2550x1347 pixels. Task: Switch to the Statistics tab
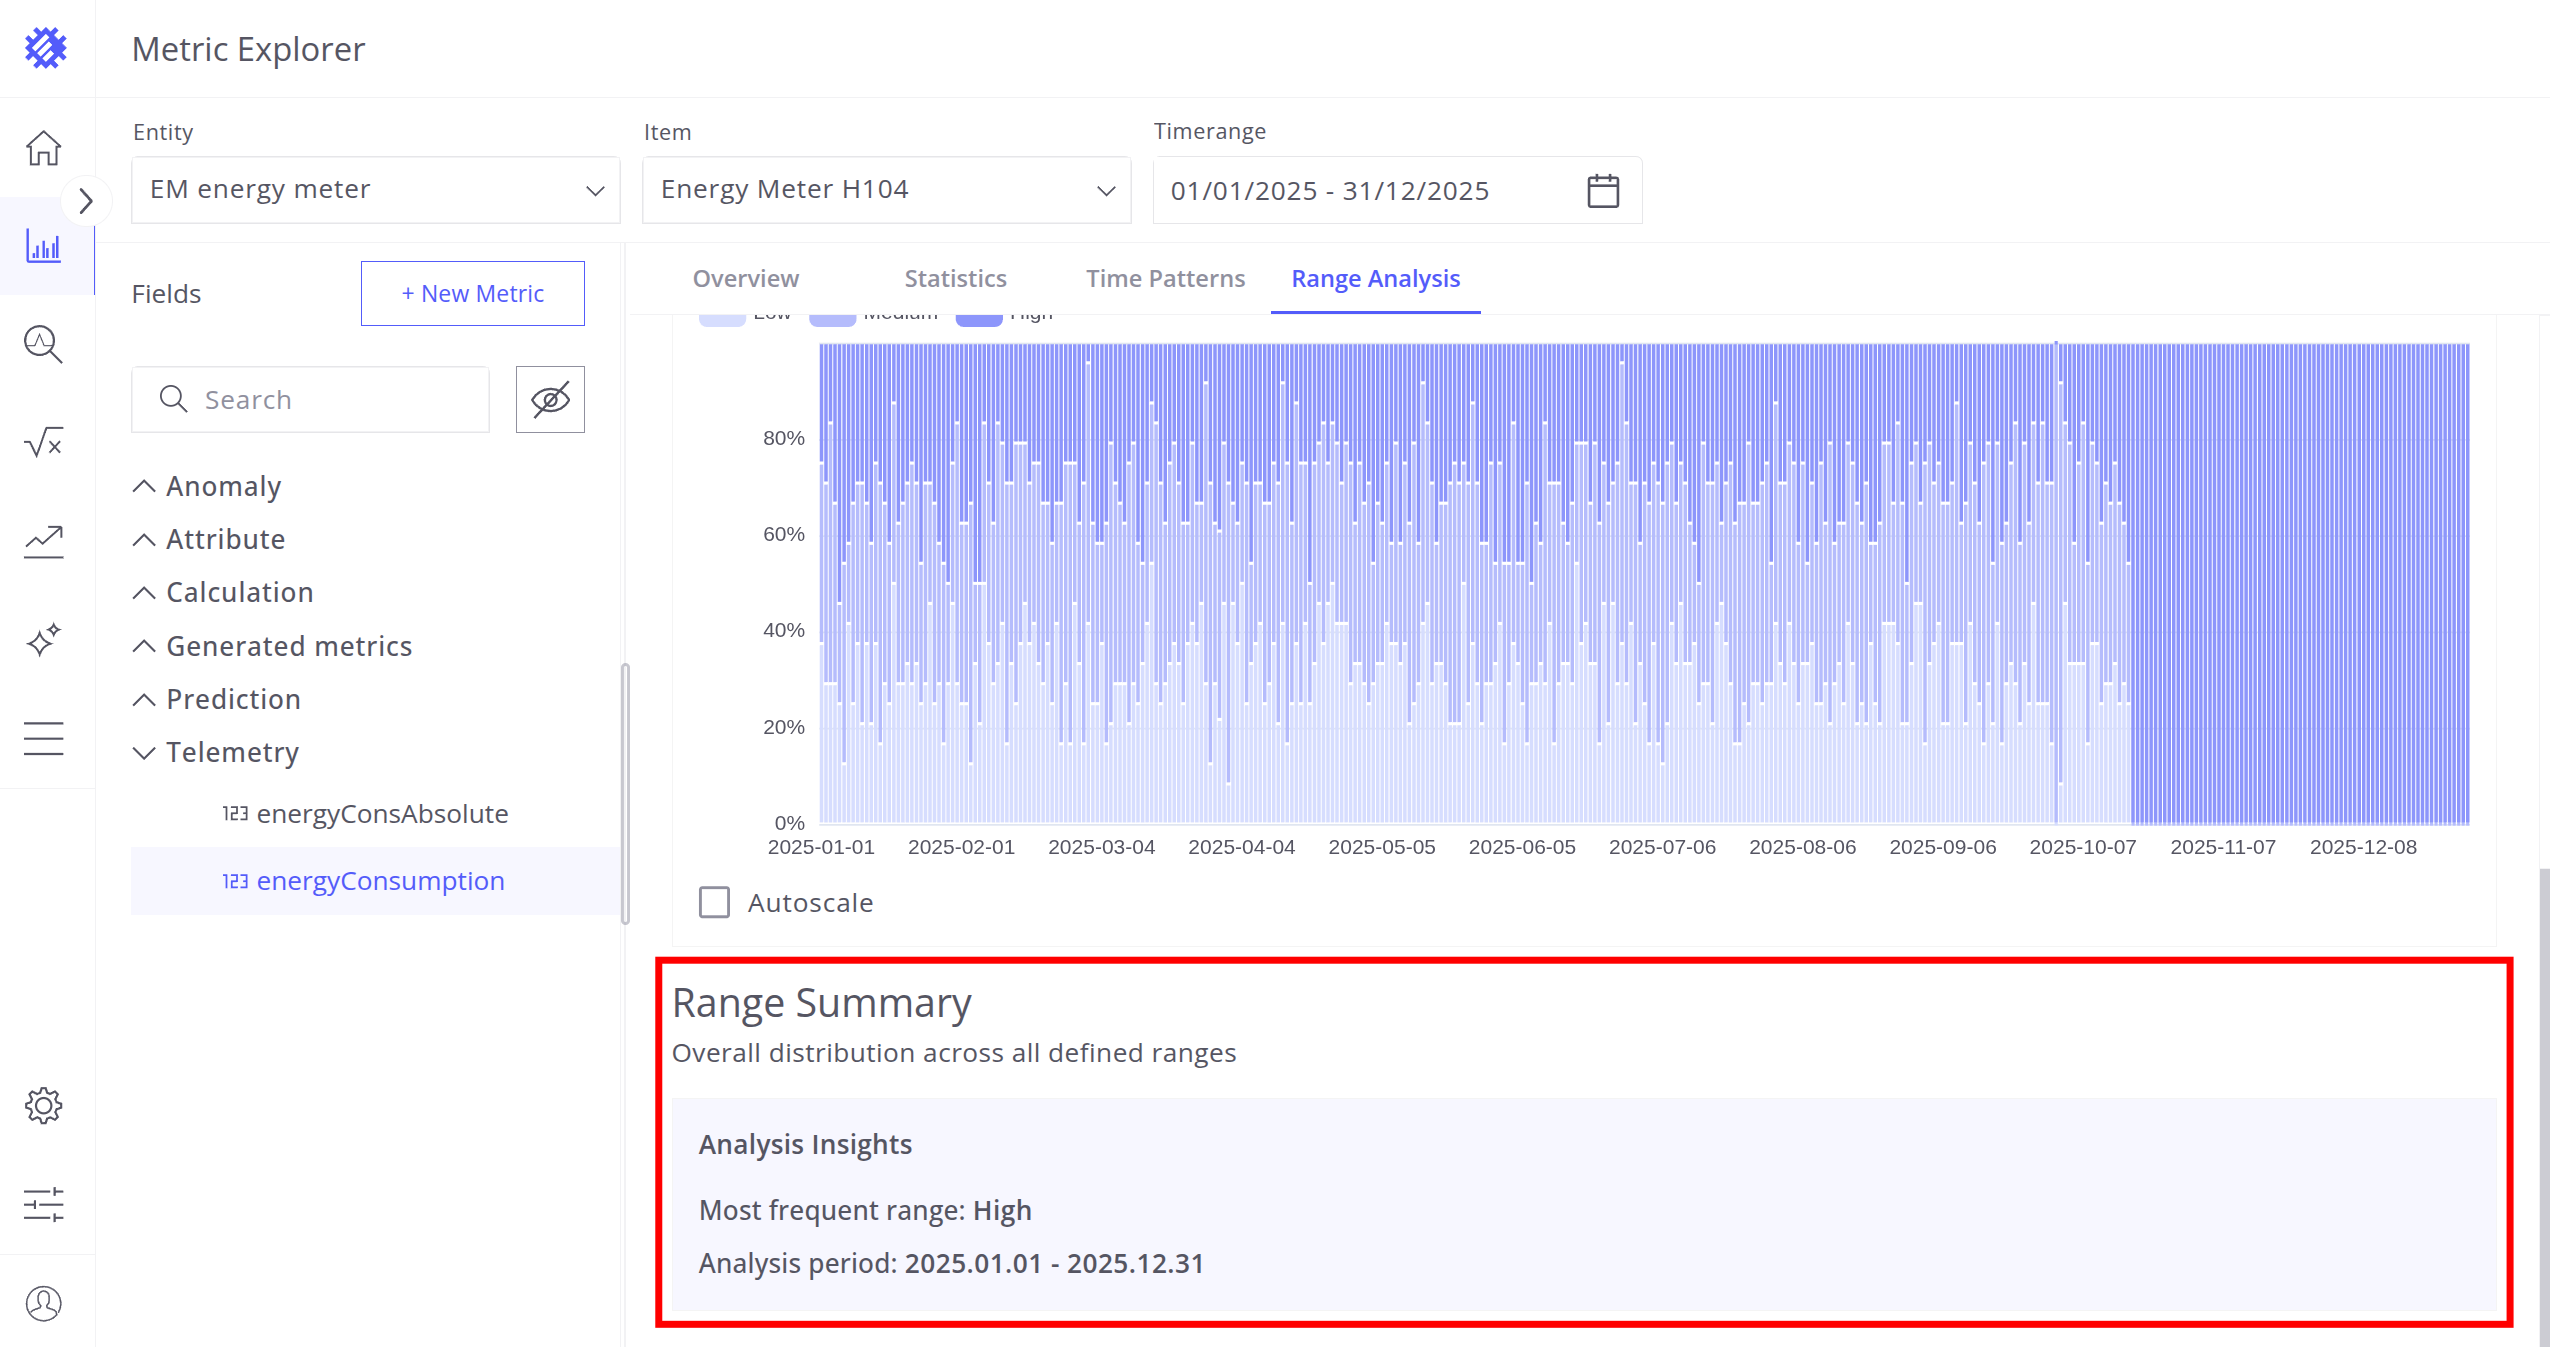tap(955, 279)
